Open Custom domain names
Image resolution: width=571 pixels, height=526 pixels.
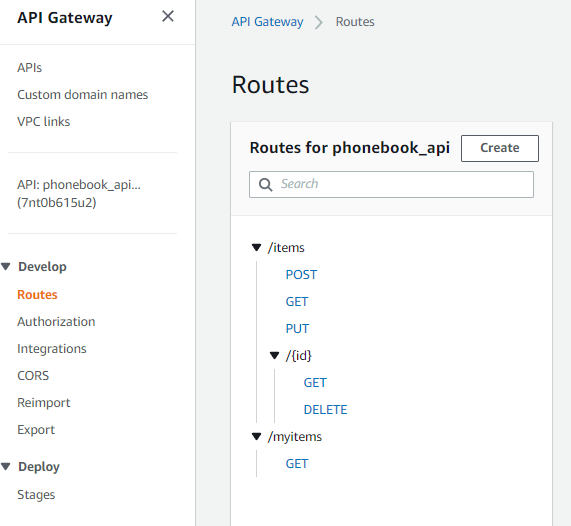tap(83, 95)
